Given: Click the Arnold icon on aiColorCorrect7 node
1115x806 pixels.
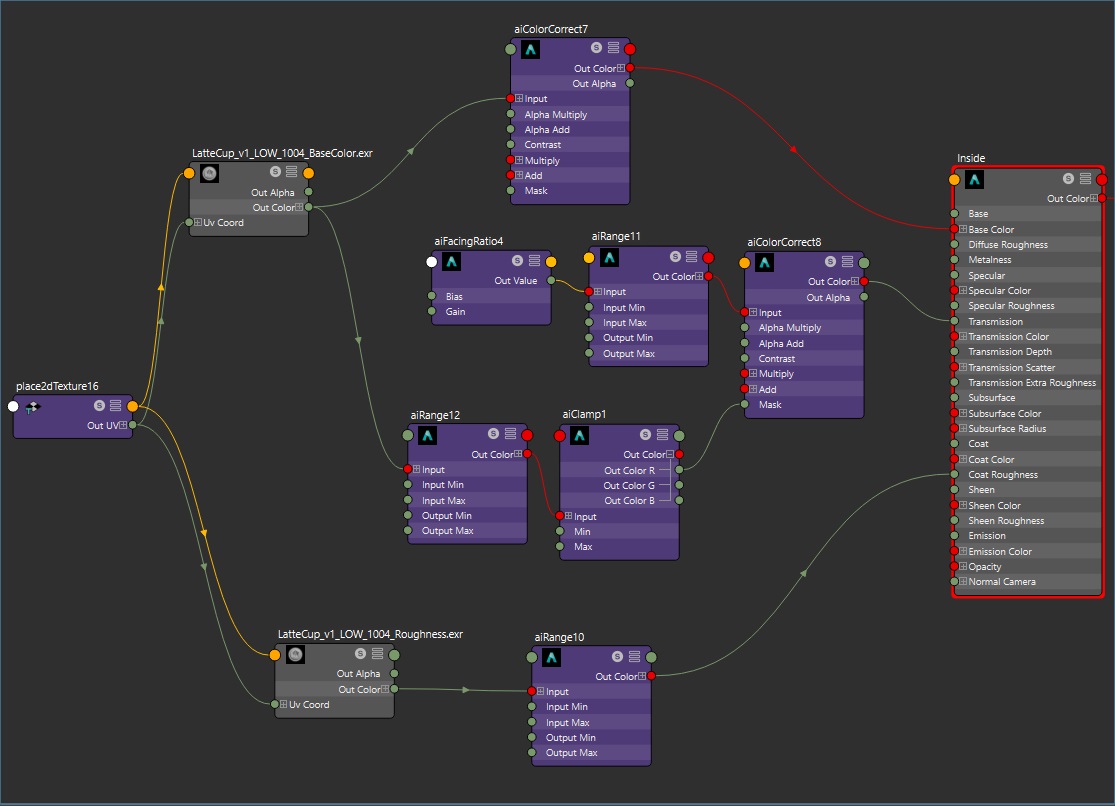Looking at the screenshot, I should coord(530,48).
